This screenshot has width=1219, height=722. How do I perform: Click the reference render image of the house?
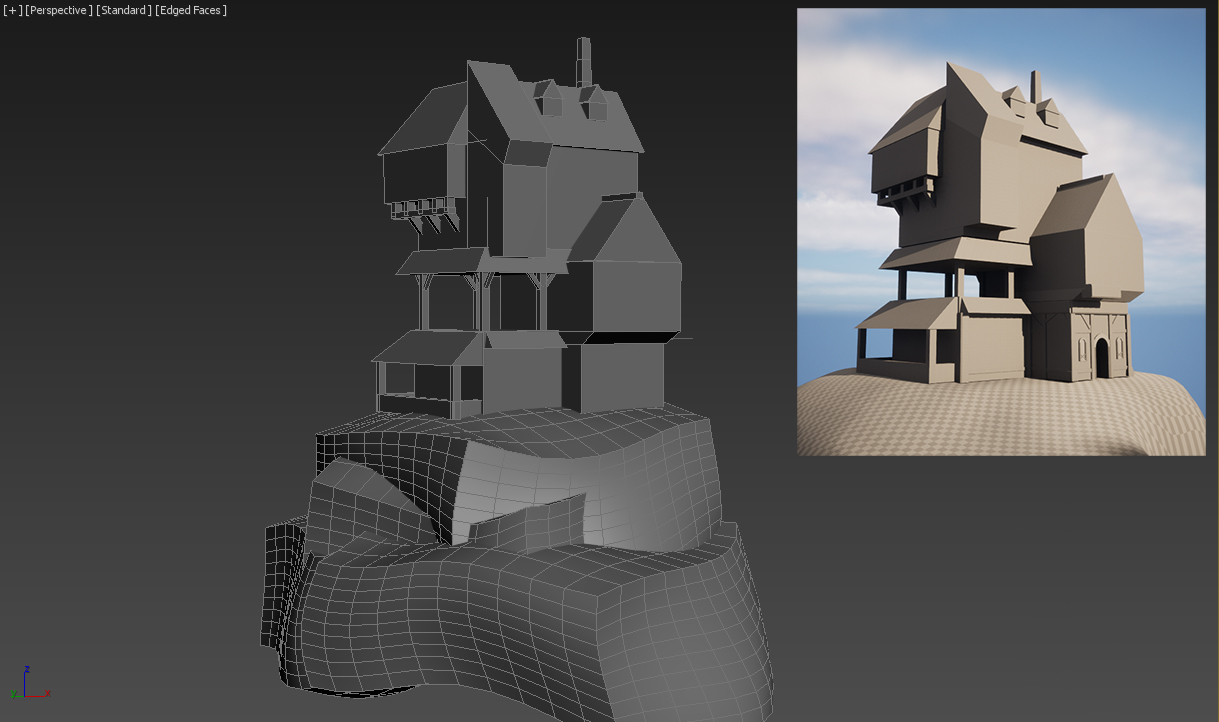click(1000, 230)
